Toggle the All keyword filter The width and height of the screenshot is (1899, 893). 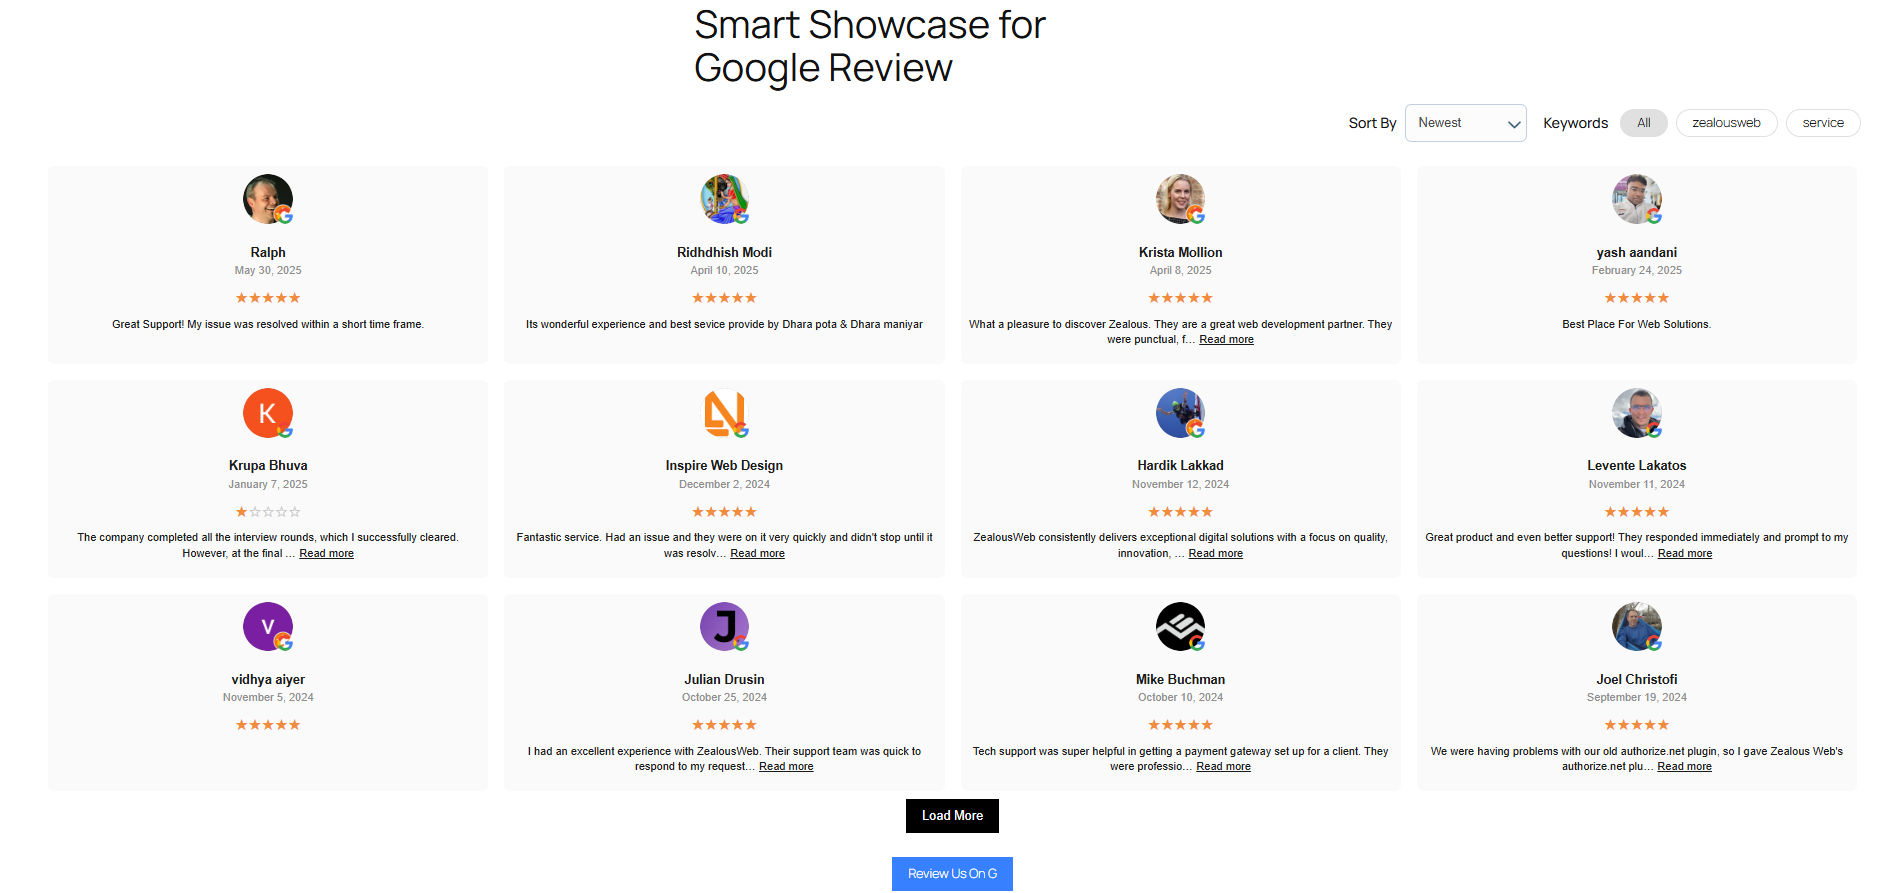click(1643, 123)
